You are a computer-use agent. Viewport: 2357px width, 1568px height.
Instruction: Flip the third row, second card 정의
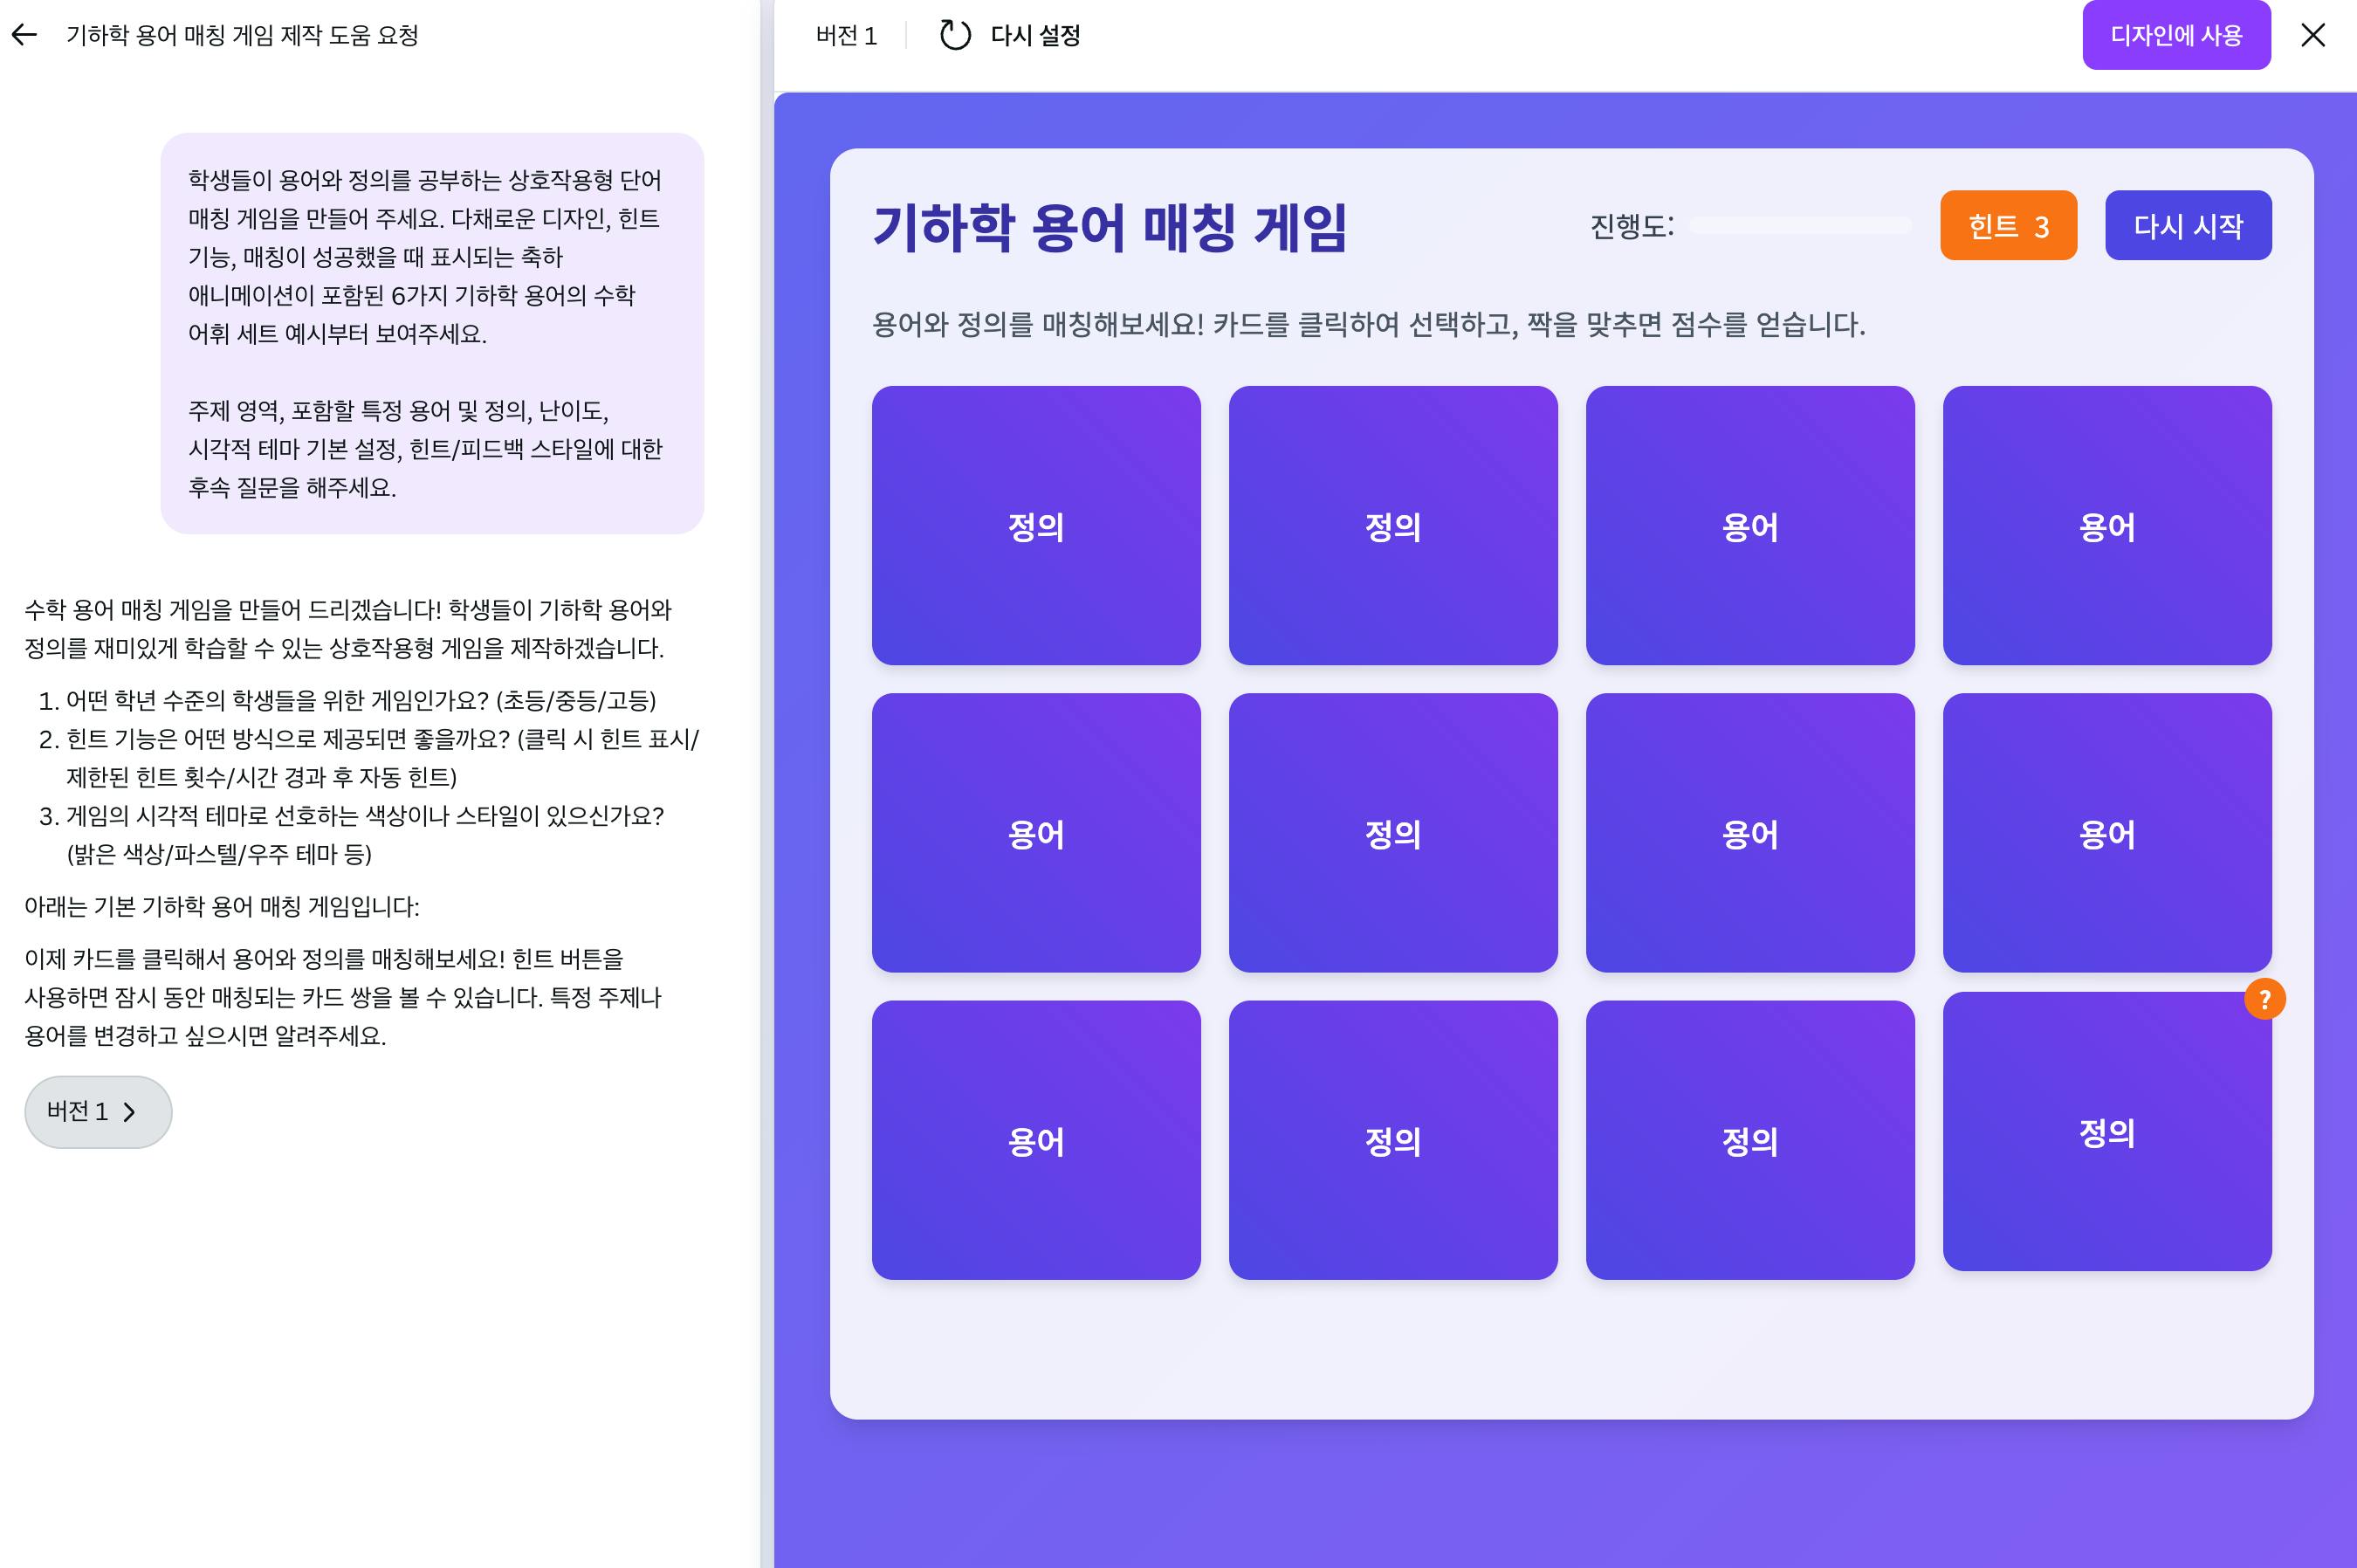[1393, 1140]
